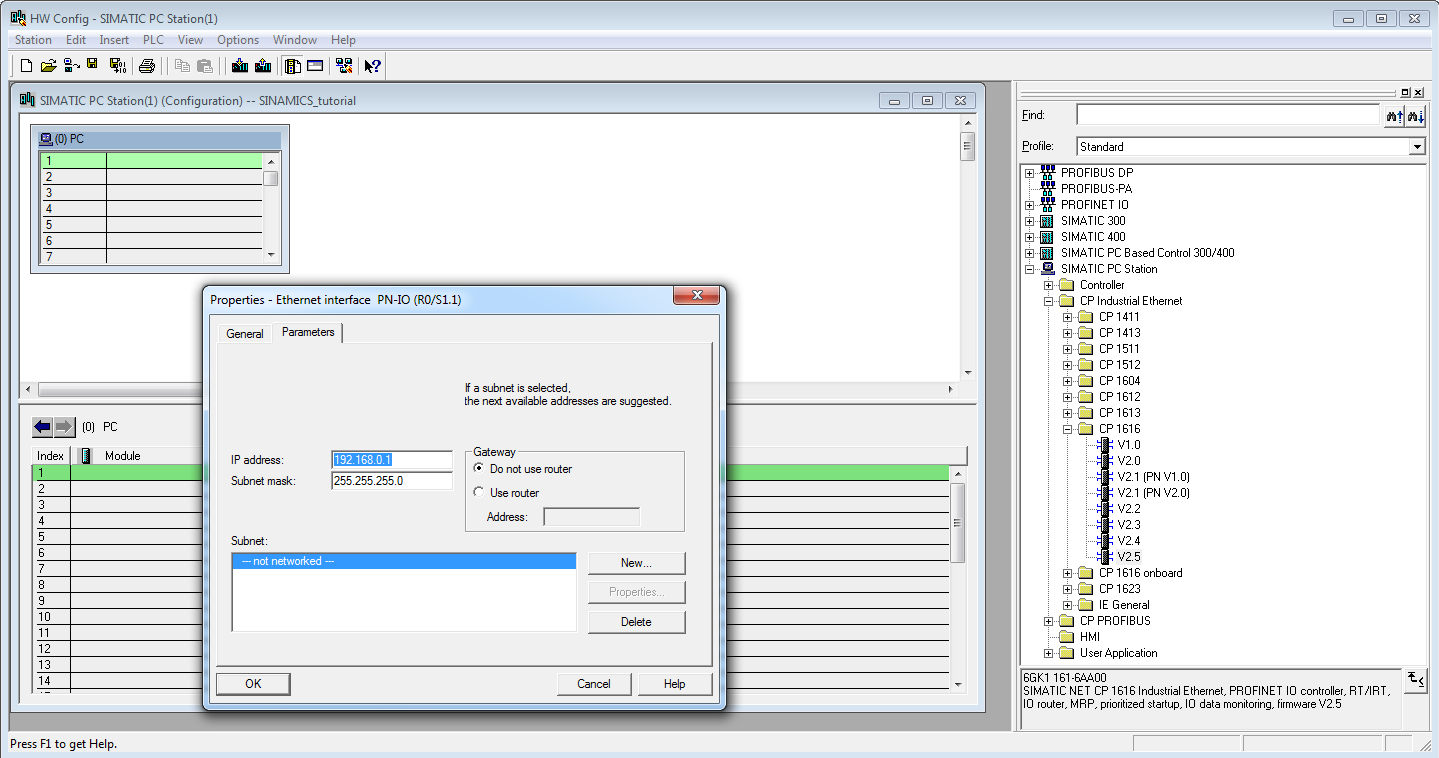This screenshot has width=1439, height=758.
Task: Click the Help button in the dialog
Action: (675, 684)
